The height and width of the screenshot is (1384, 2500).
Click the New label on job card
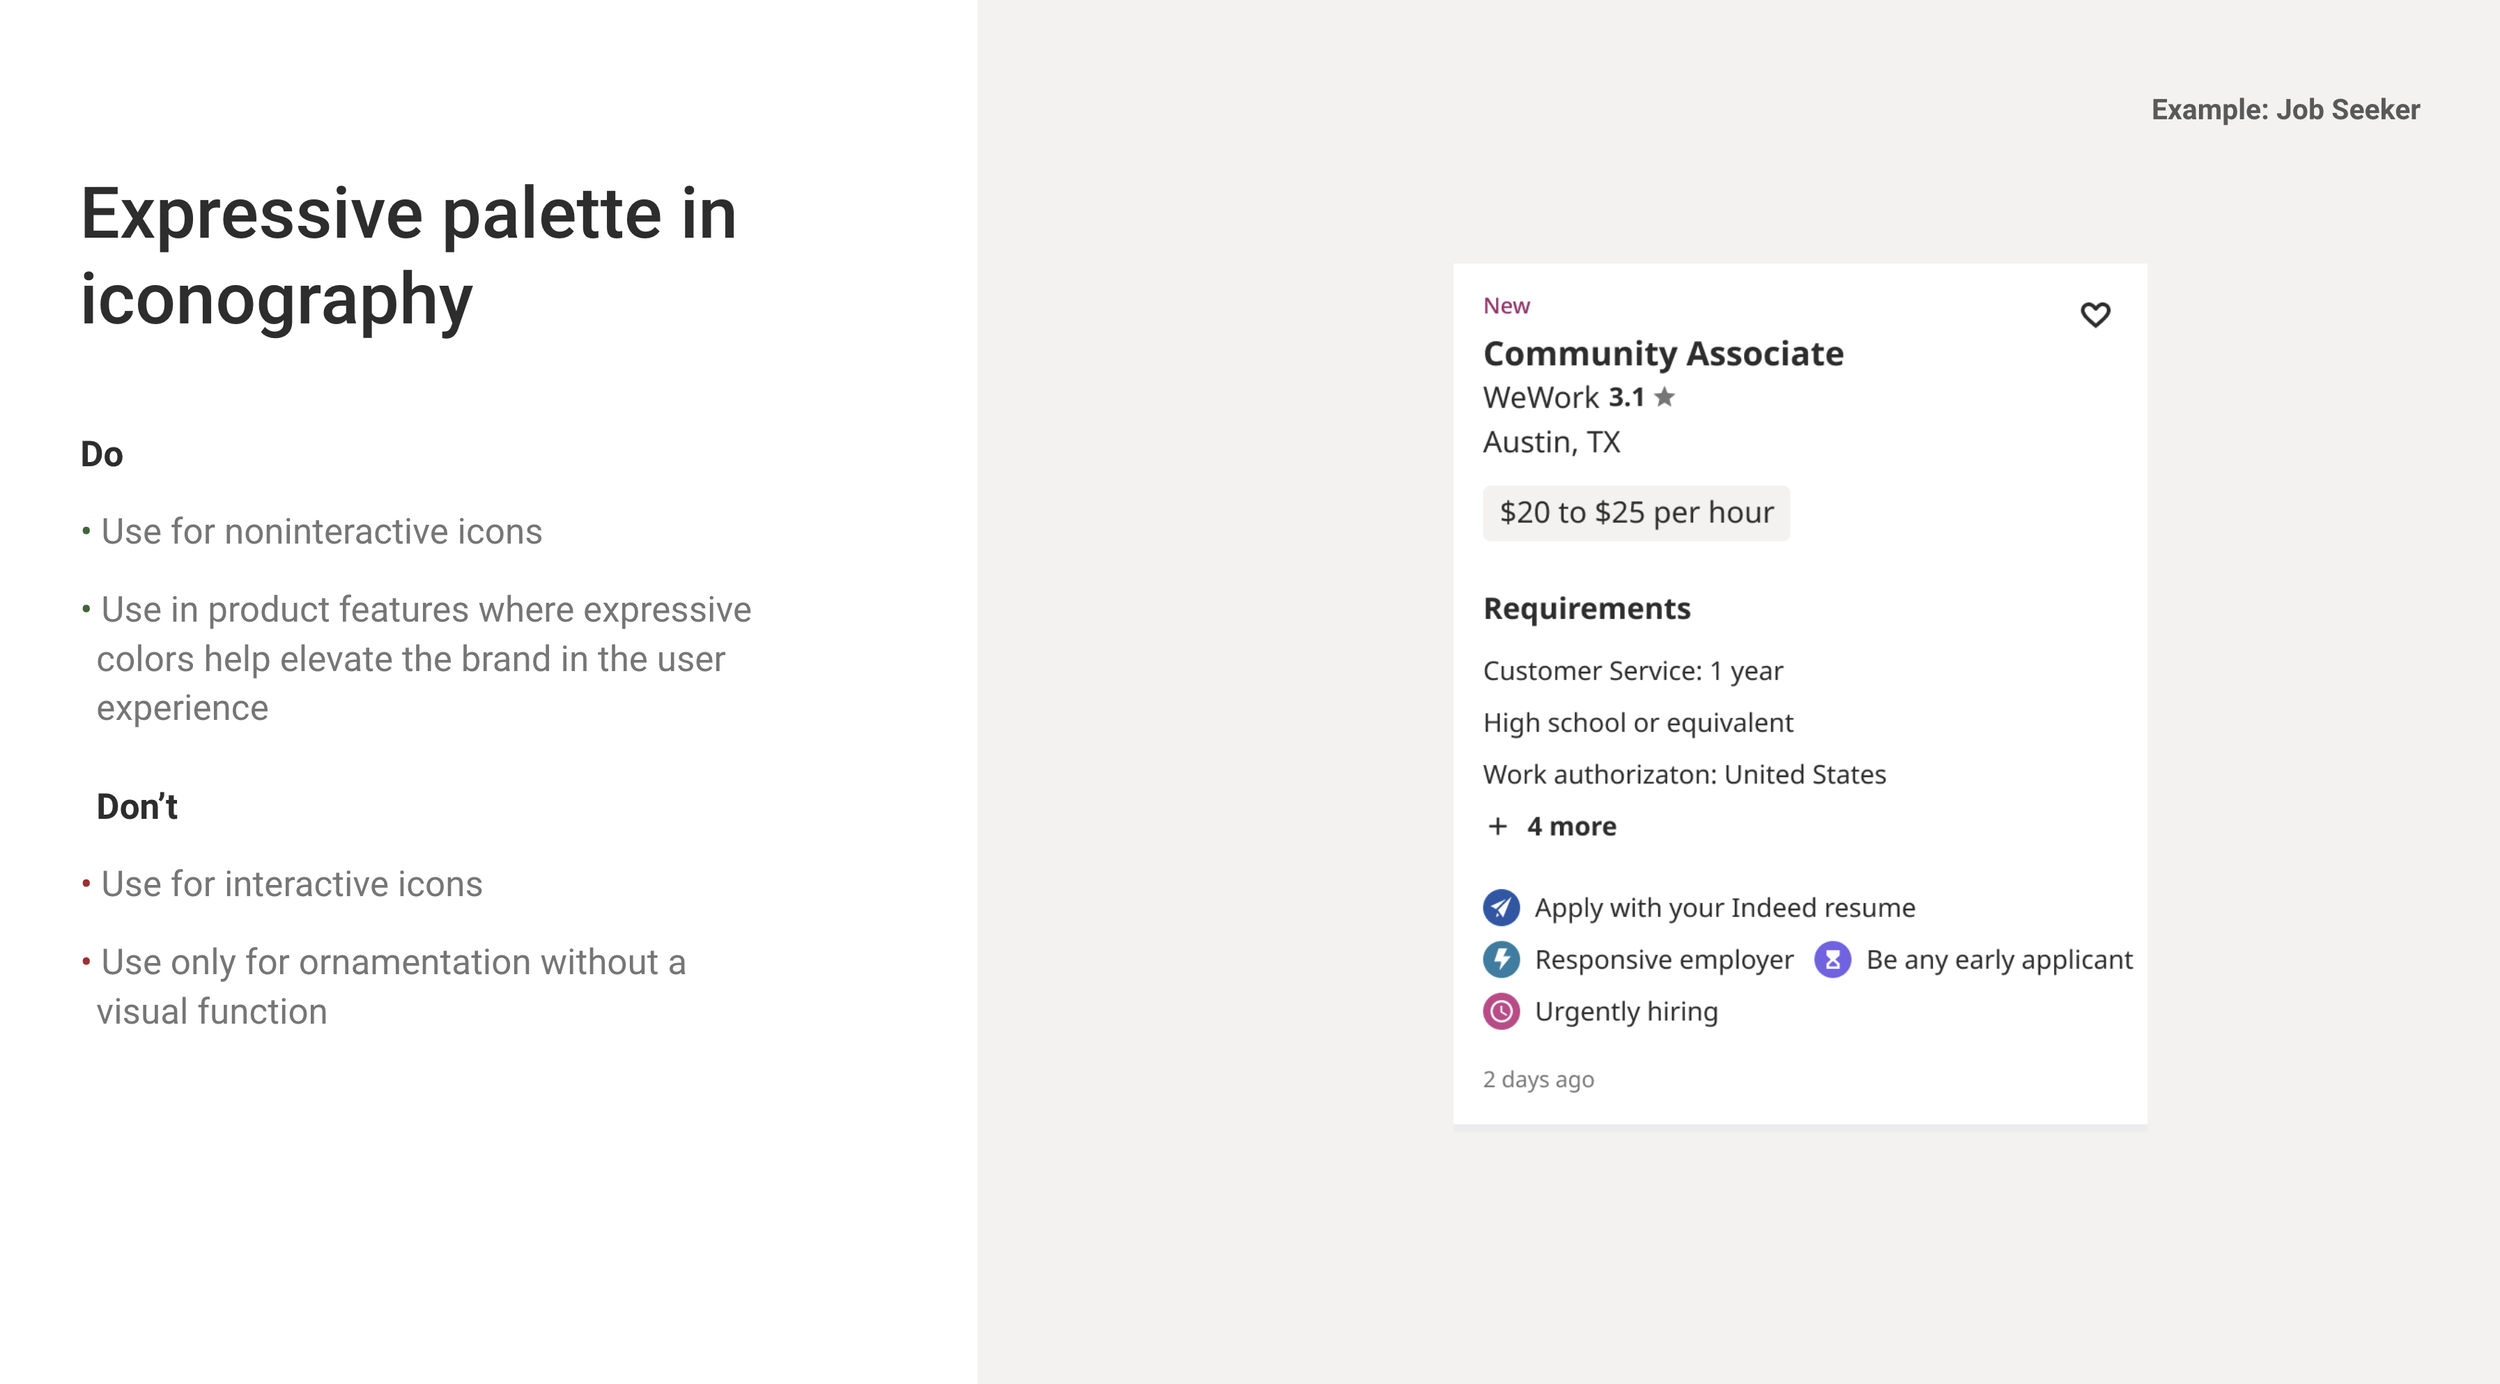(1506, 306)
